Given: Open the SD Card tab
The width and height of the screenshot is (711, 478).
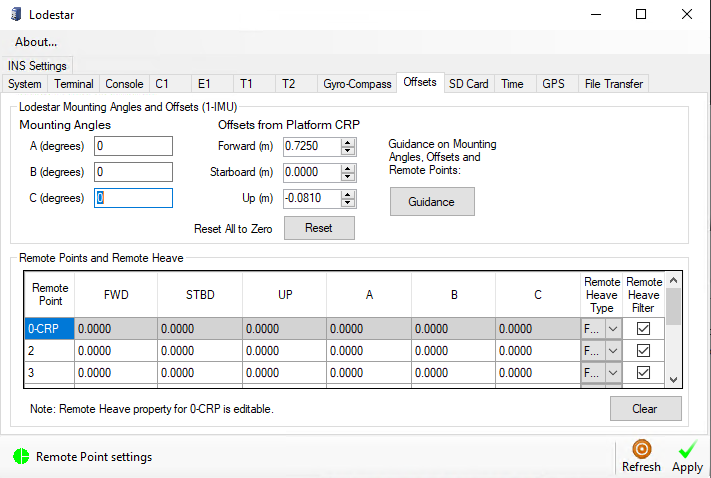Looking at the screenshot, I should pos(468,84).
